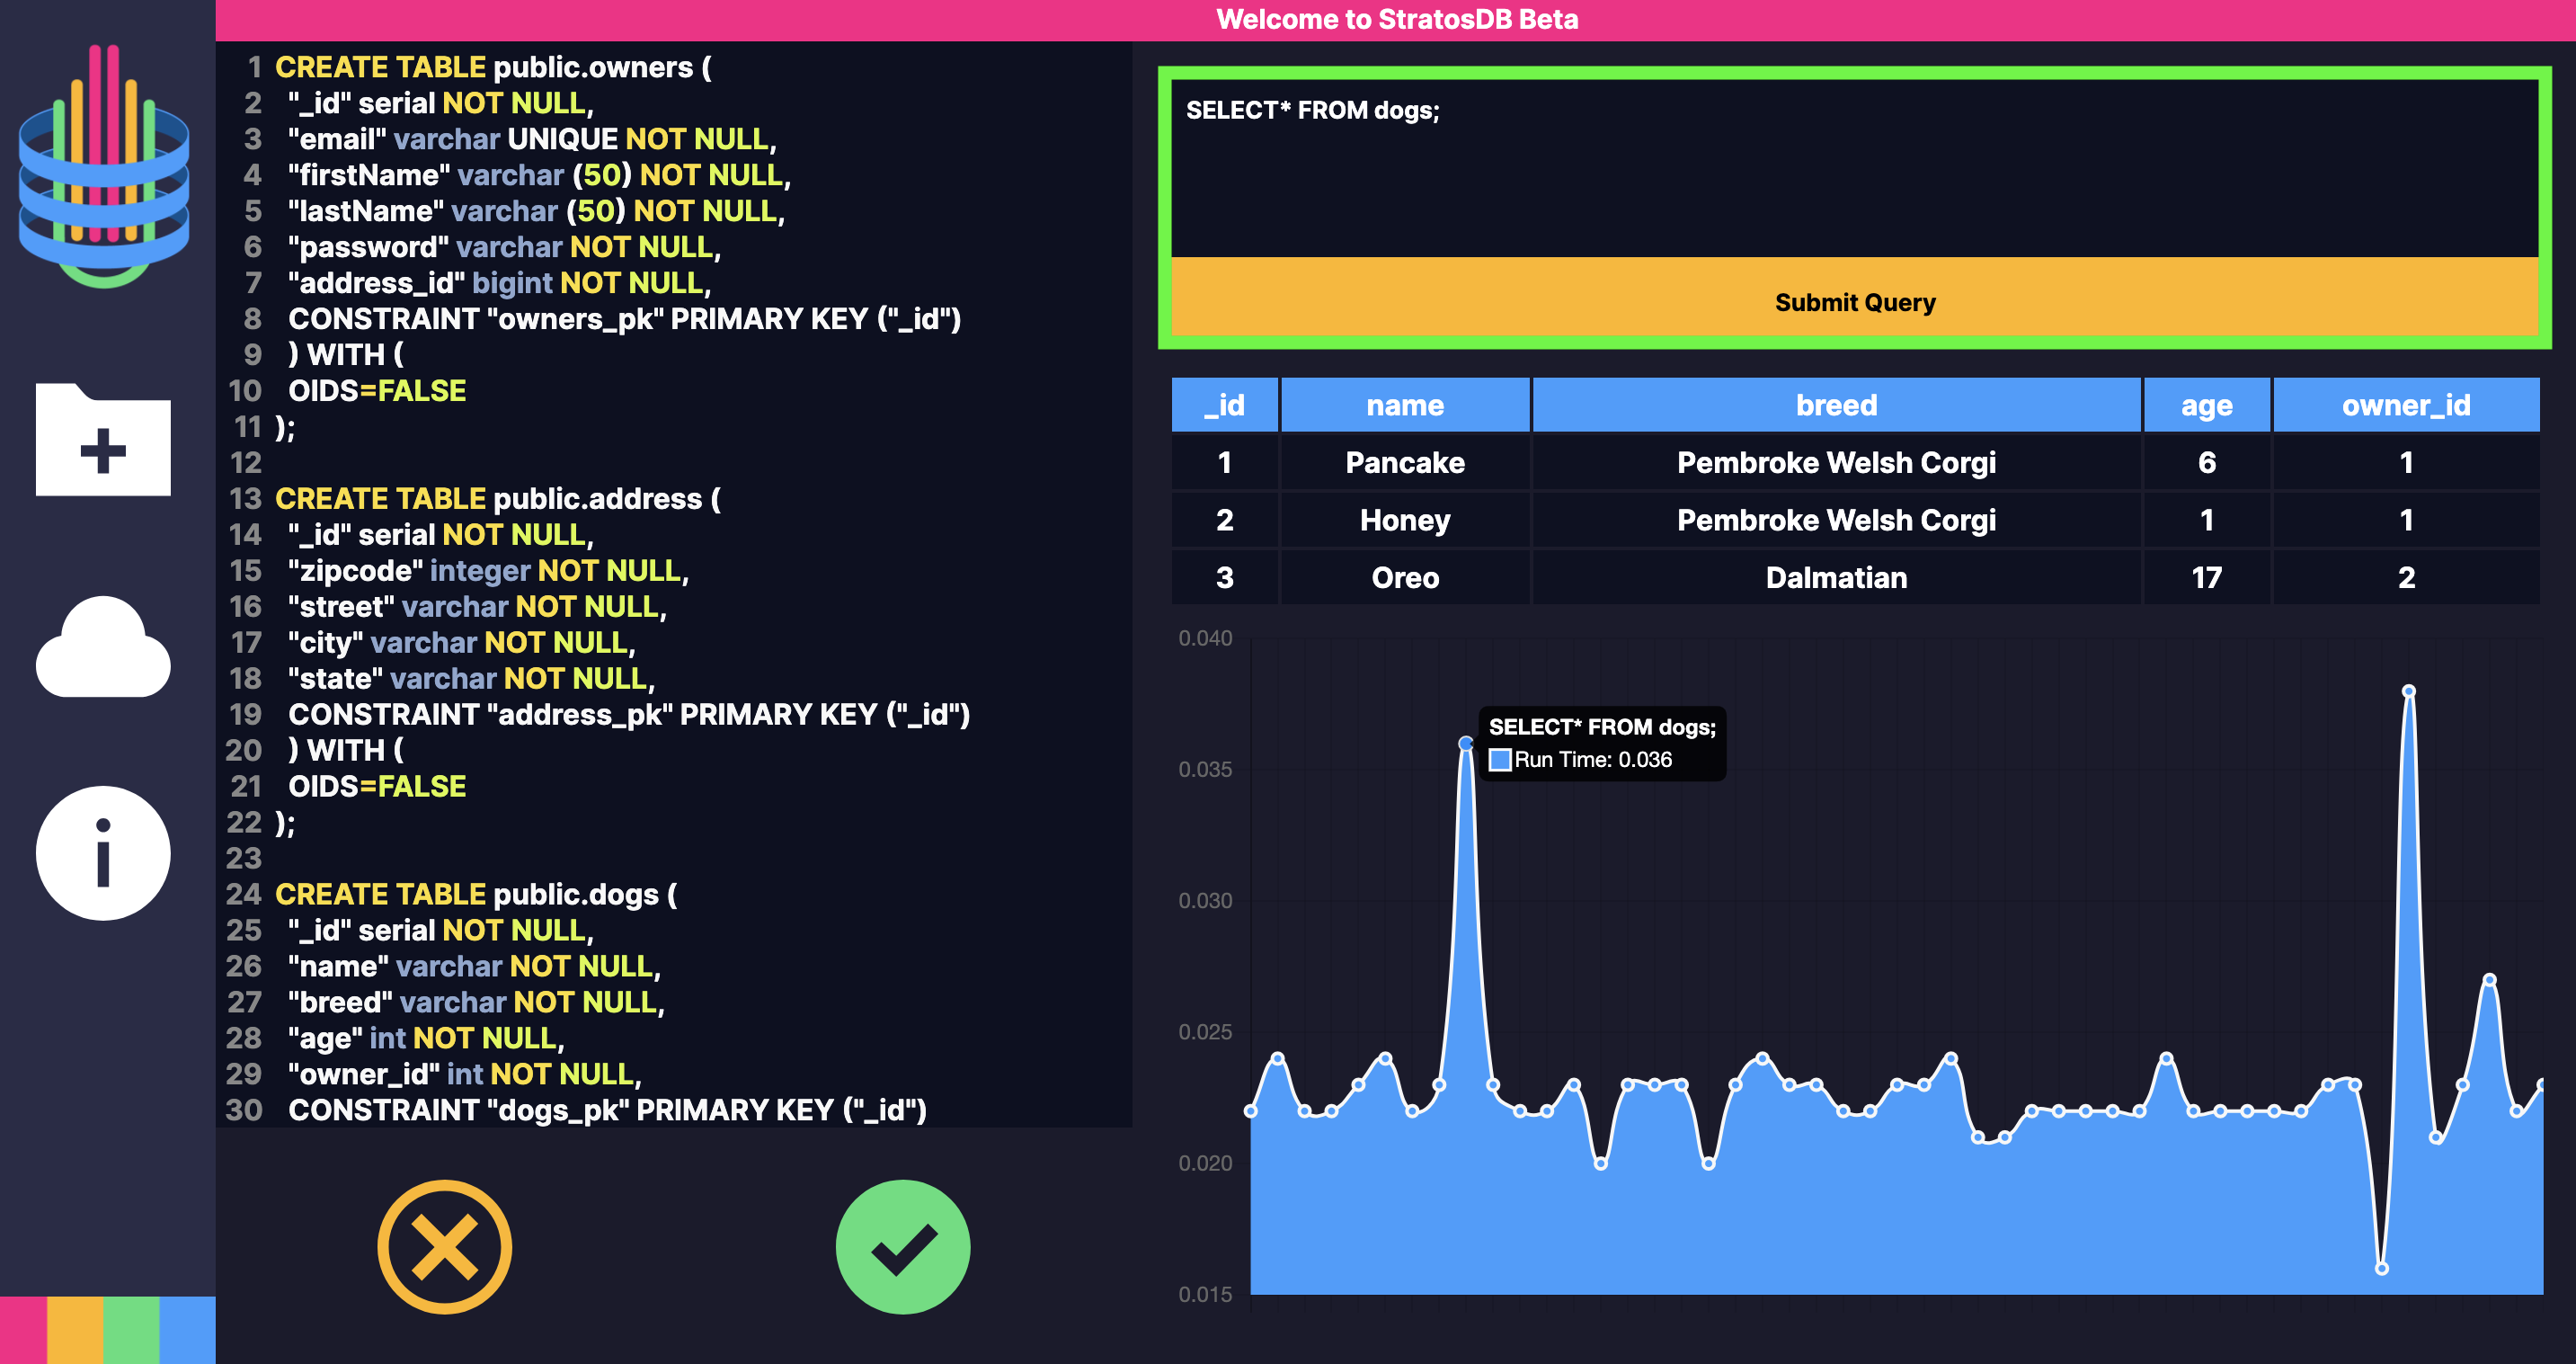Click the green checkmark confirm icon

point(902,1247)
